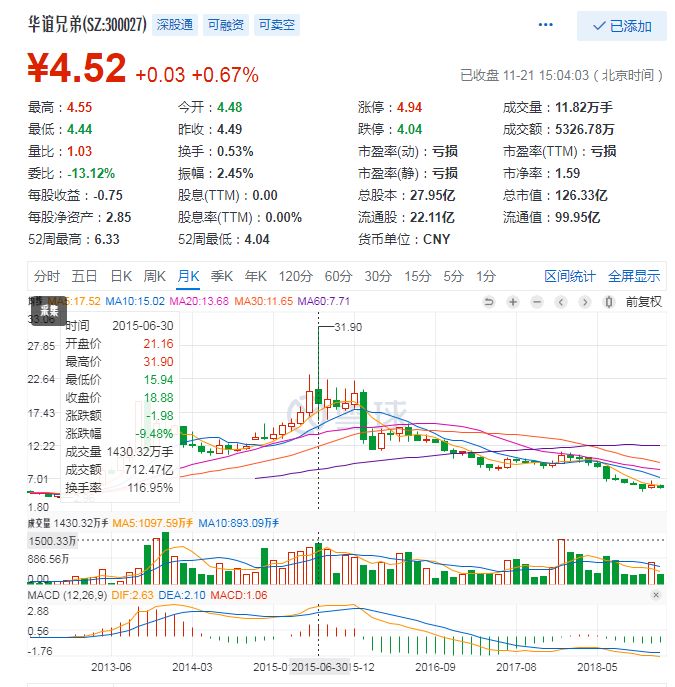675x687 pixels.
Task: Switch to the 年K chart tab
Action: point(256,276)
